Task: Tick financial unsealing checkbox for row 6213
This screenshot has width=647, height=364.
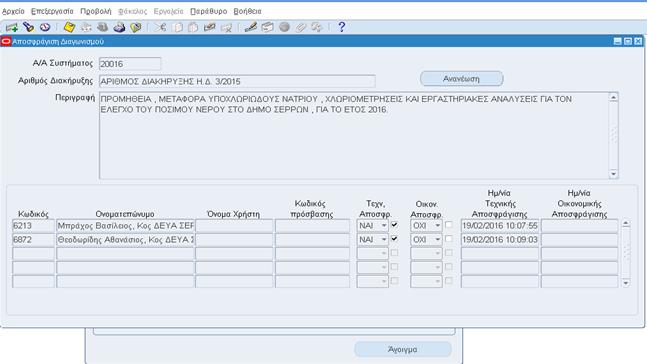Action: tap(449, 225)
